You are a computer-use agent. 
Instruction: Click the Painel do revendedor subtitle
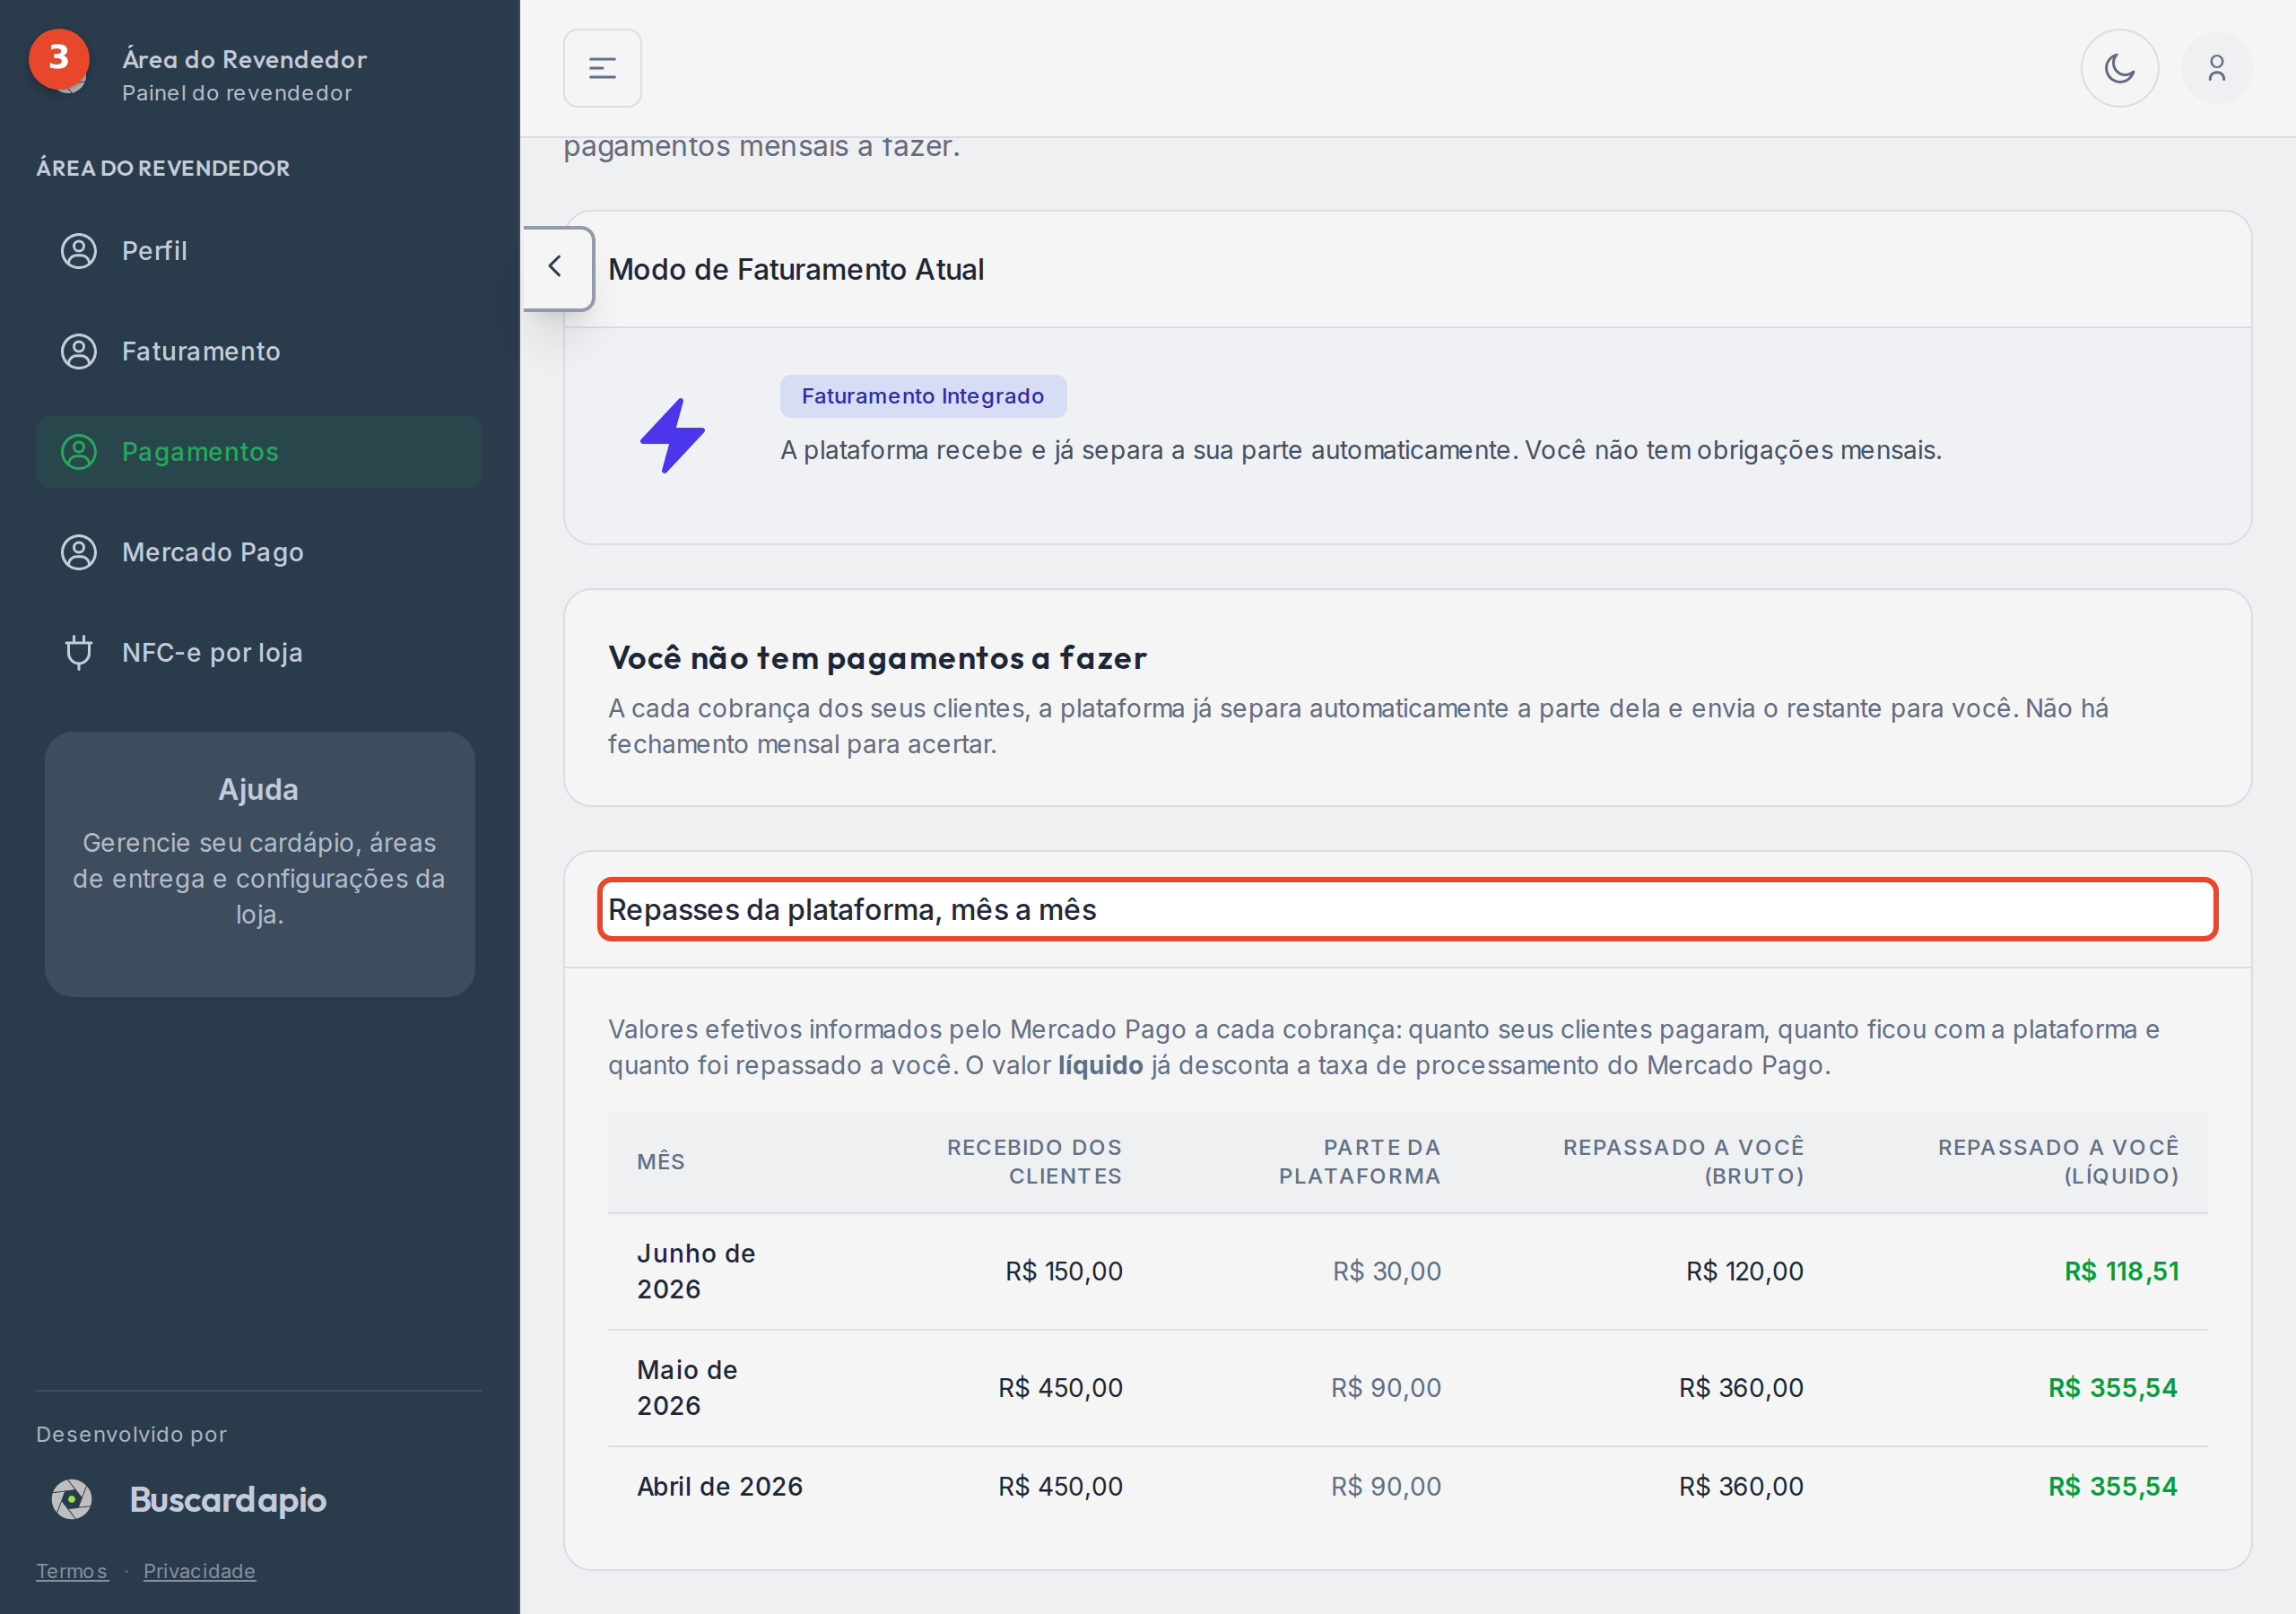(x=237, y=93)
